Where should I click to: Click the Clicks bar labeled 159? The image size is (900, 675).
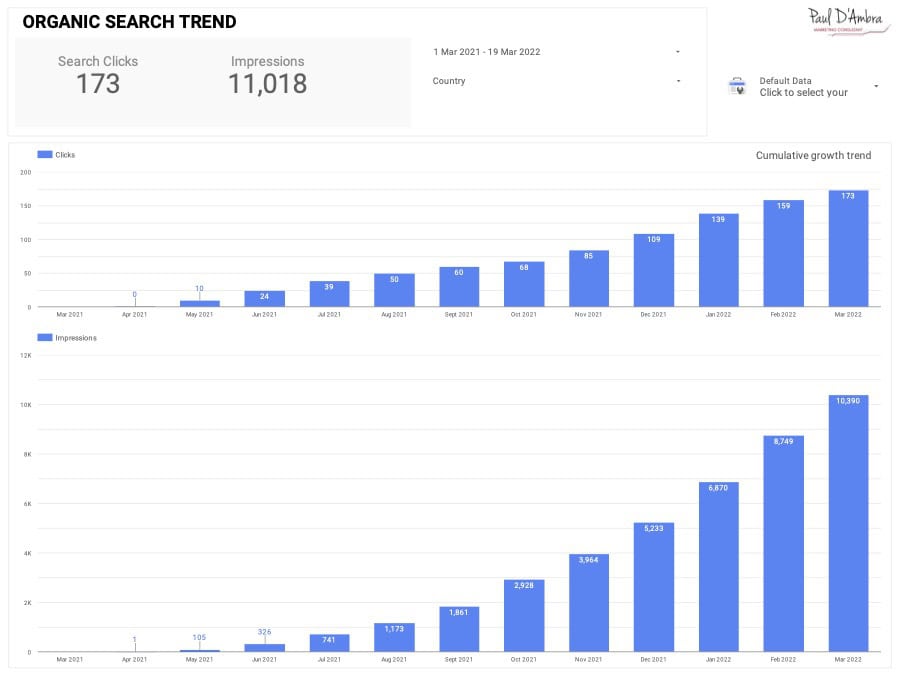point(783,254)
